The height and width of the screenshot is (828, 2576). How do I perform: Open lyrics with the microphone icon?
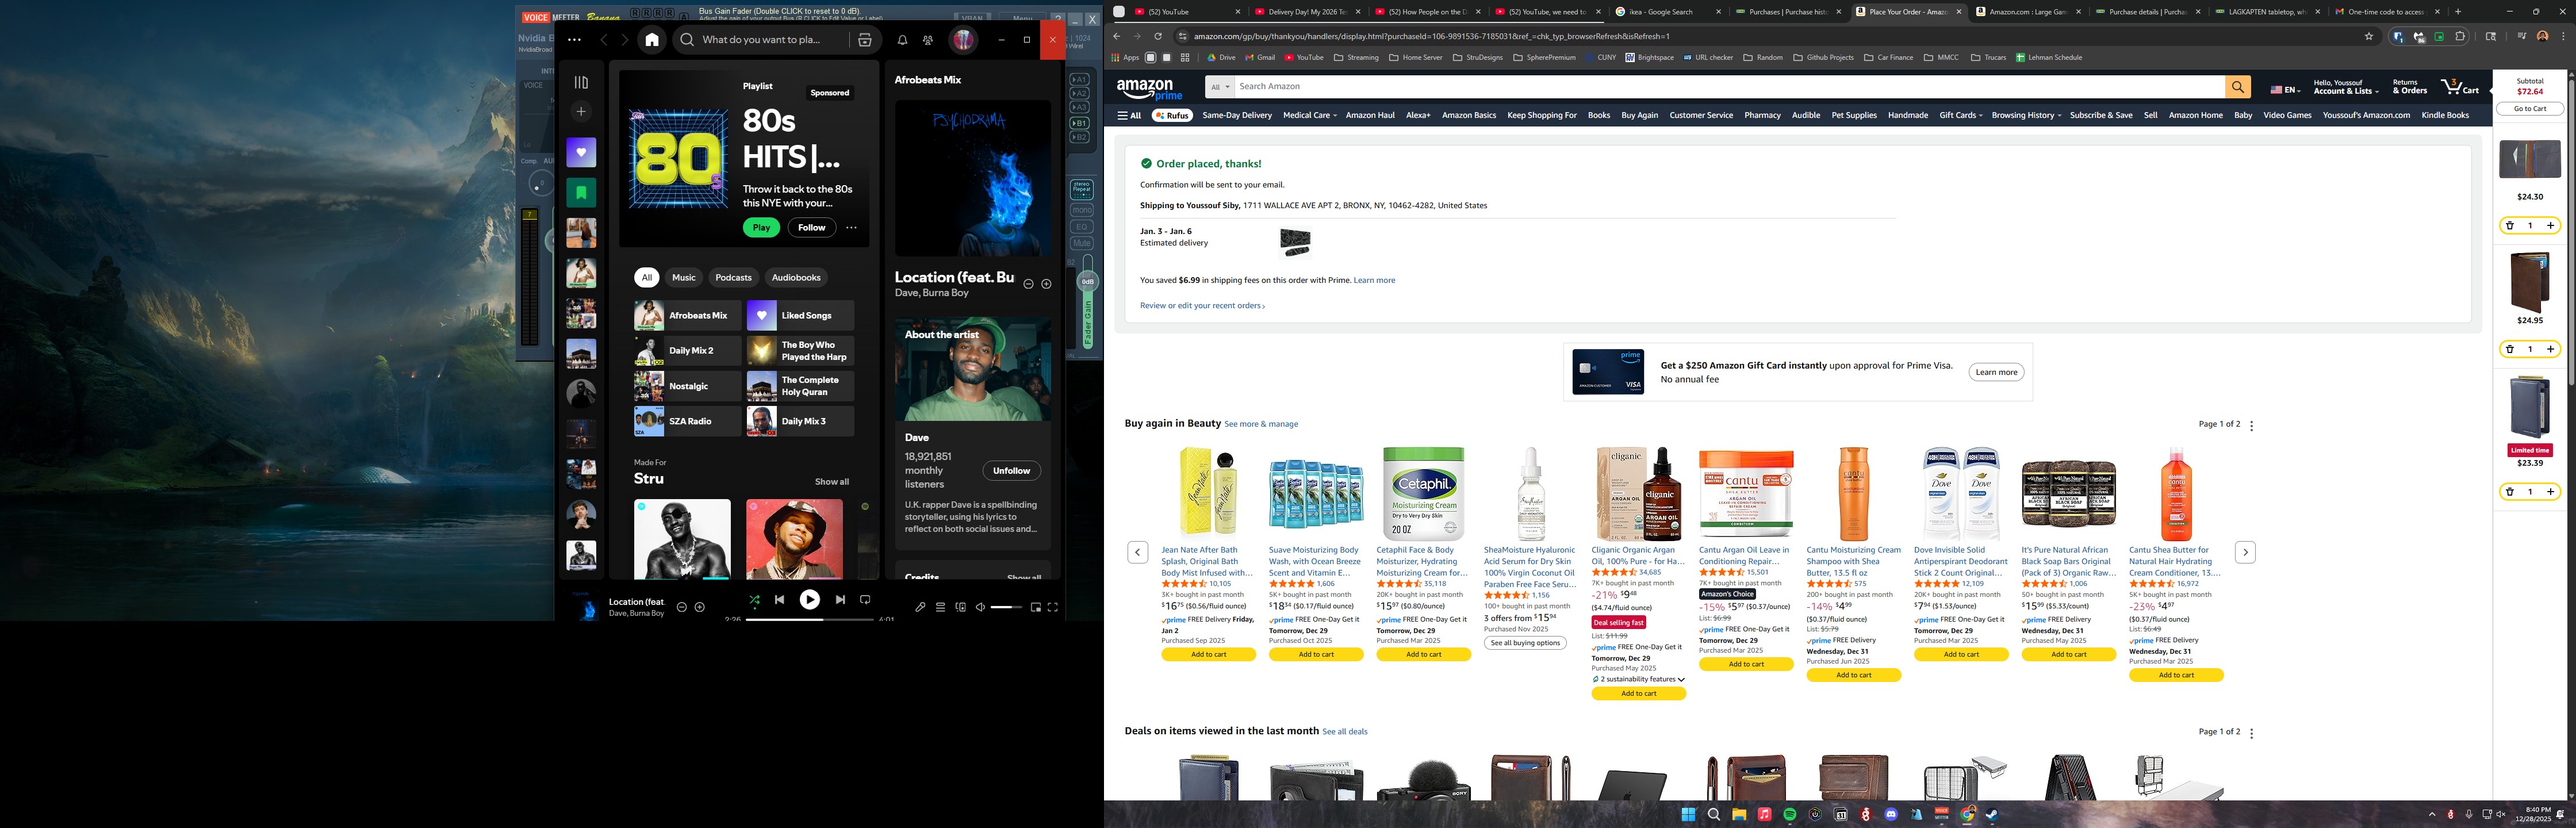coord(920,607)
